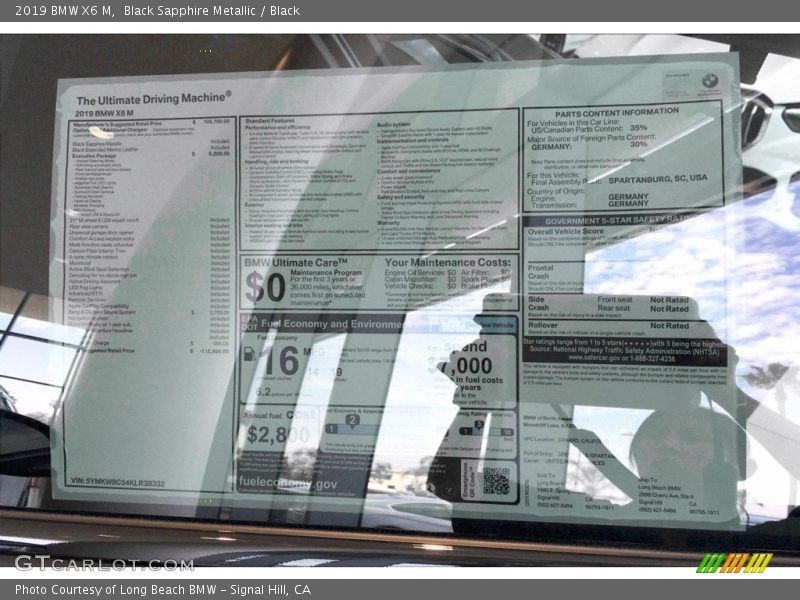Click the '7,000' fuel cost spend figure

(465, 366)
